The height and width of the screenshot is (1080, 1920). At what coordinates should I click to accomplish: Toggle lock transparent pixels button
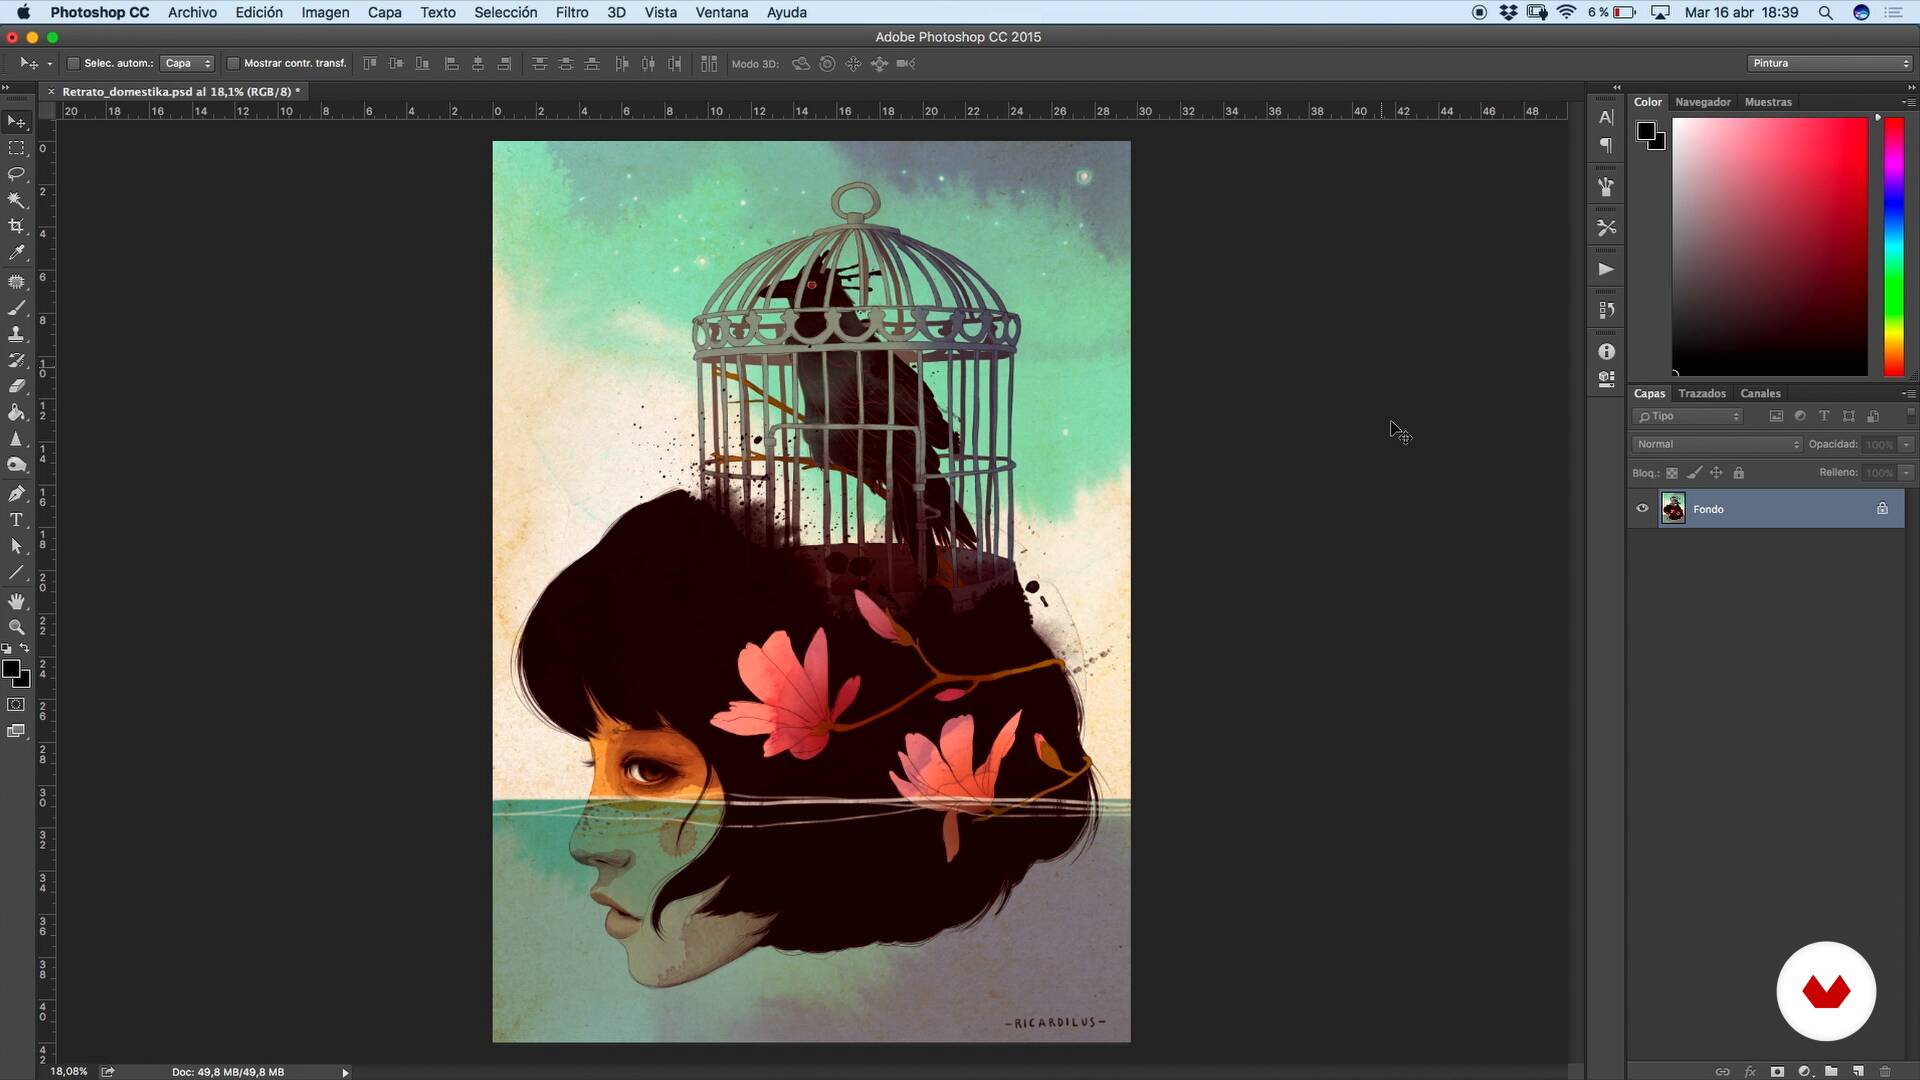pyautogui.click(x=1672, y=473)
